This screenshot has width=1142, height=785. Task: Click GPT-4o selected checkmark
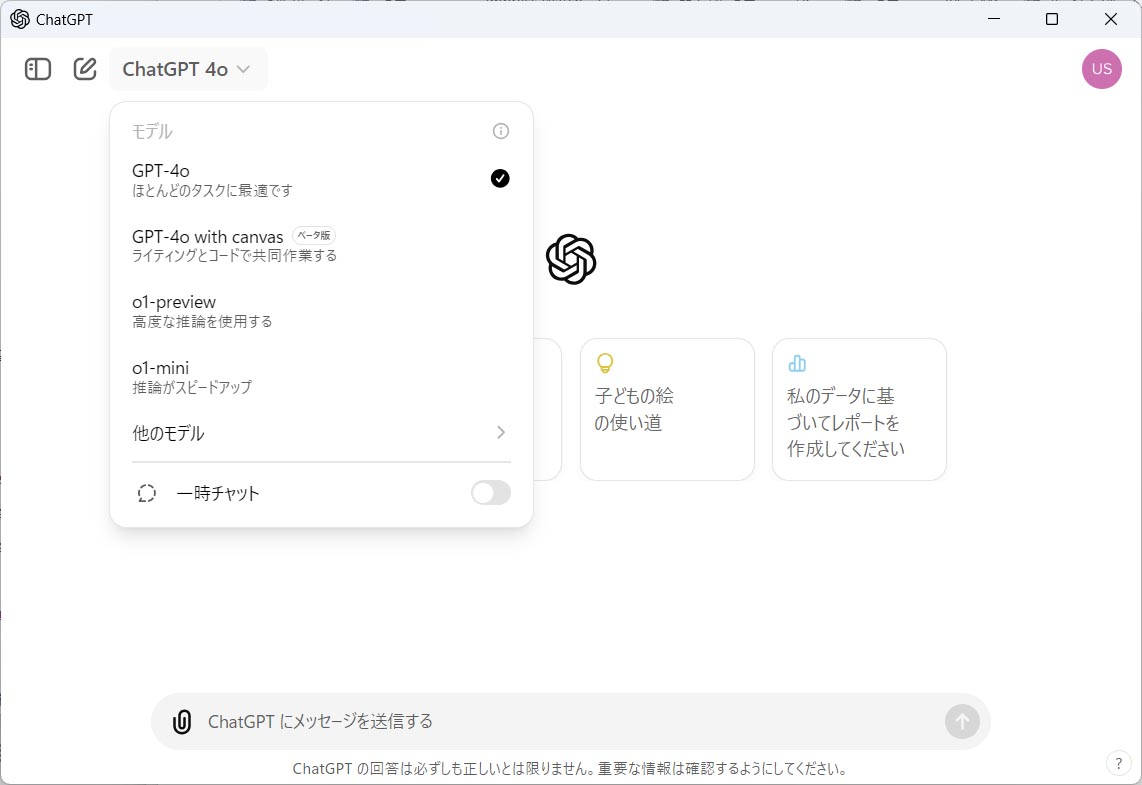coord(500,178)
